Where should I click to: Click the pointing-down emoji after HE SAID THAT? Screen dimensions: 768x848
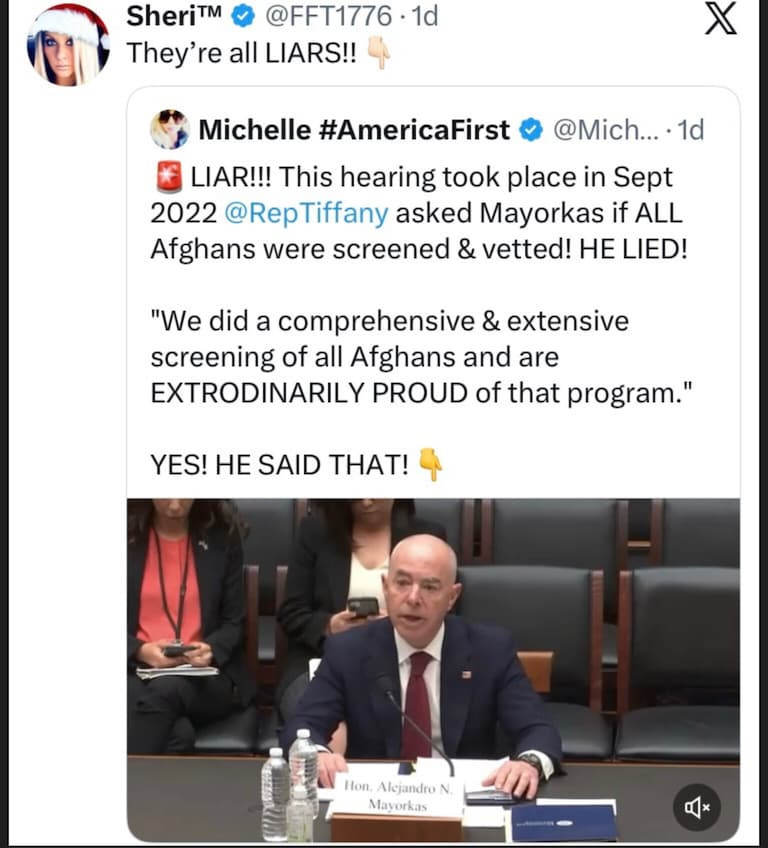tap(430, 464)
